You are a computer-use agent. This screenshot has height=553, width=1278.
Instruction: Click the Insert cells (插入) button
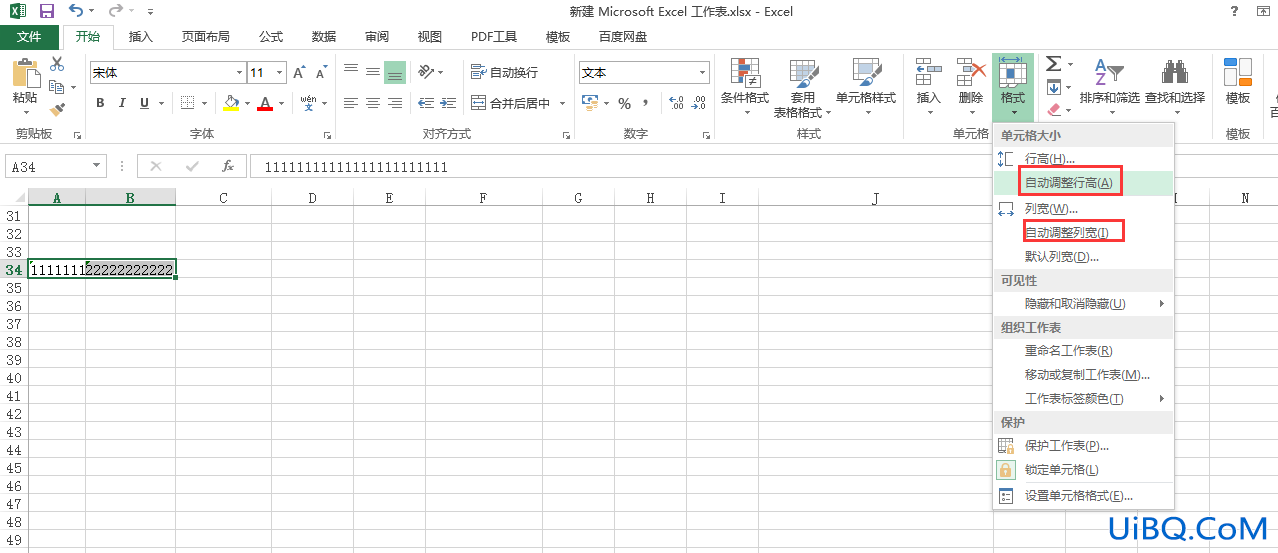coord(929,88)
